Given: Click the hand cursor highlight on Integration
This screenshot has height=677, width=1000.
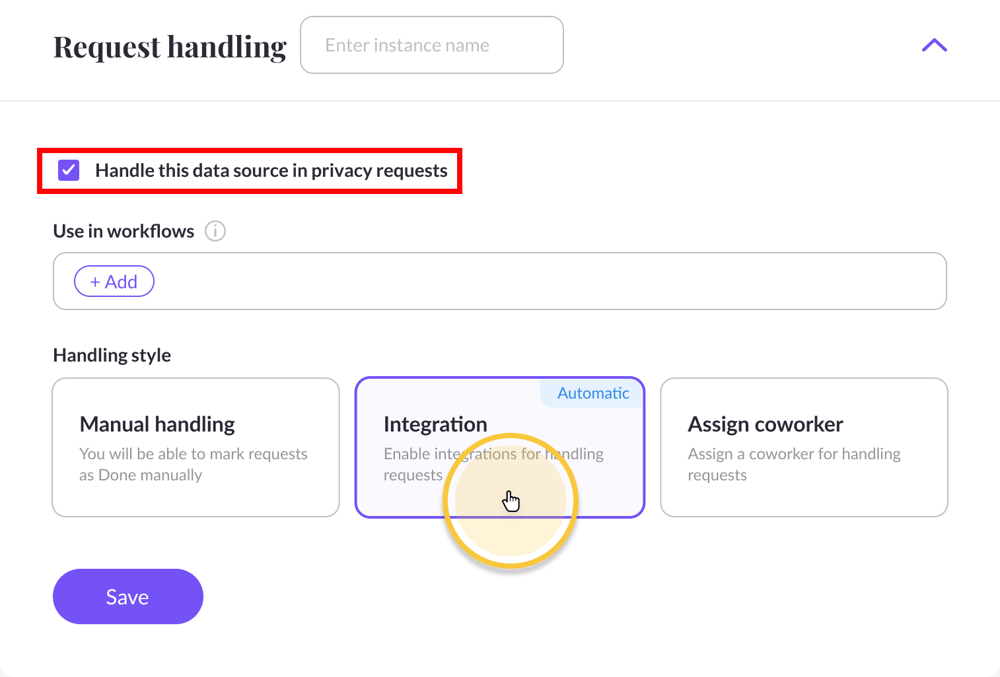Looking at the screenshot, I should (x=511, y=499).
